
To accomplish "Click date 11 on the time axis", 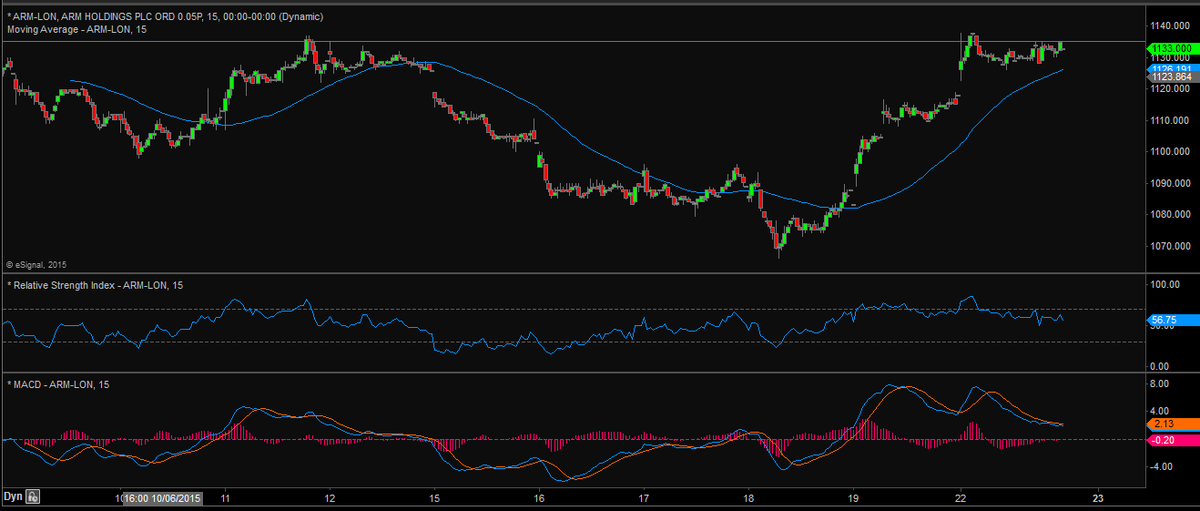I will pos(226,497).
